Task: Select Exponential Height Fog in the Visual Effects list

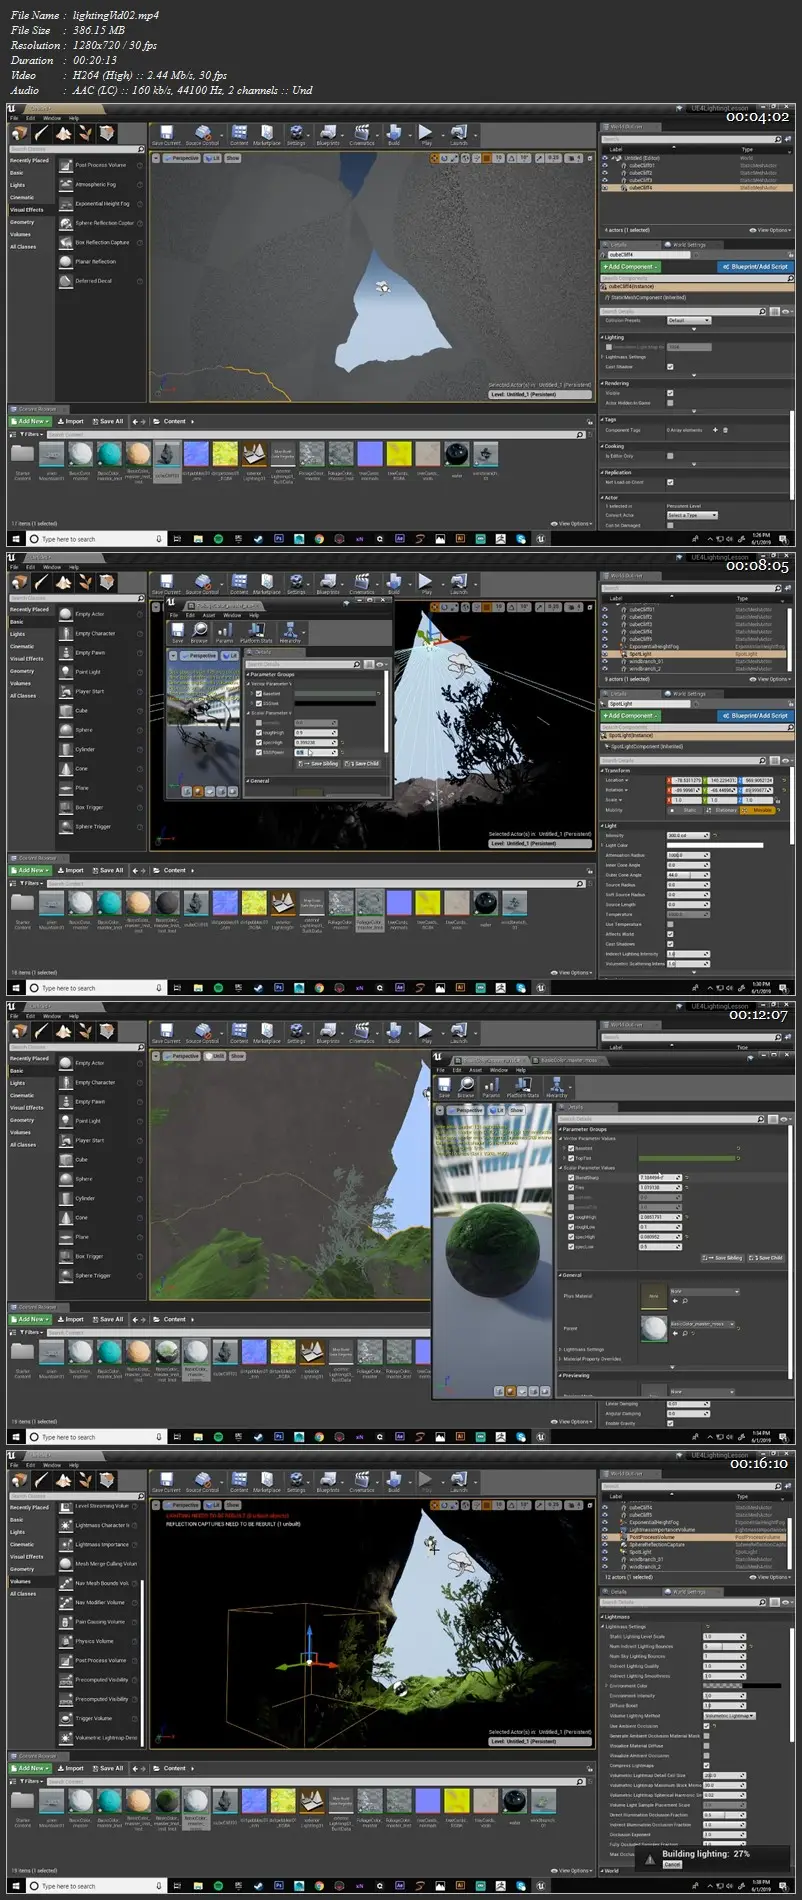Action: (100, 204)
